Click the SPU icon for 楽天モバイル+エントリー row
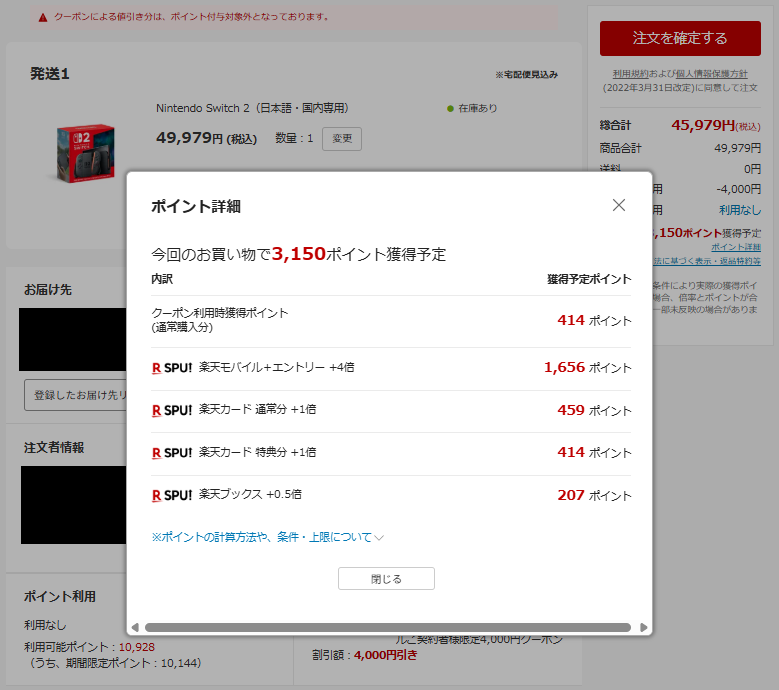The image size is (779, 690). point(172,368)
